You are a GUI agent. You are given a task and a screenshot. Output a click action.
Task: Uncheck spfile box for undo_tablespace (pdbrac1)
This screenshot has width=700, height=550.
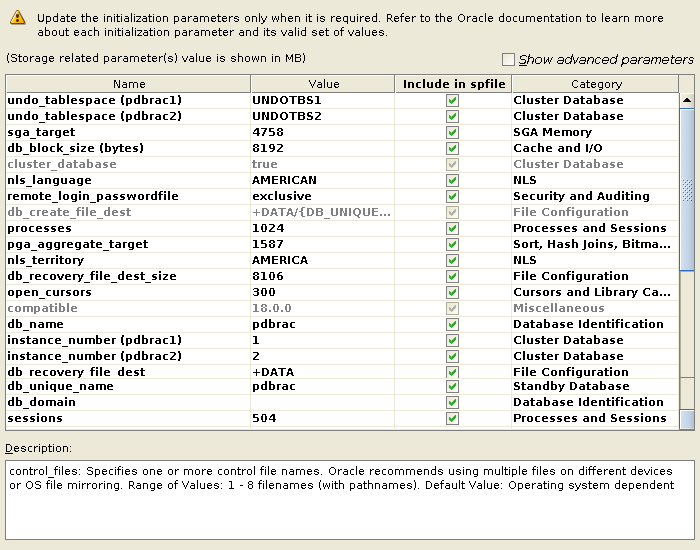pyautogui.click(x=452, y=100)
